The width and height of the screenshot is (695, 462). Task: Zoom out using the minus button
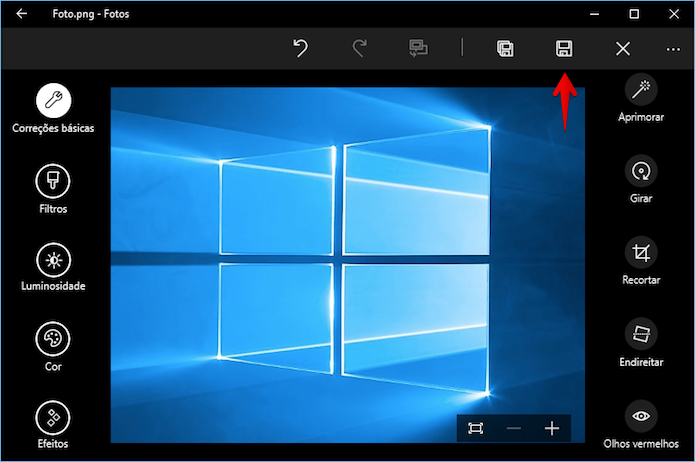click(514, 428)
